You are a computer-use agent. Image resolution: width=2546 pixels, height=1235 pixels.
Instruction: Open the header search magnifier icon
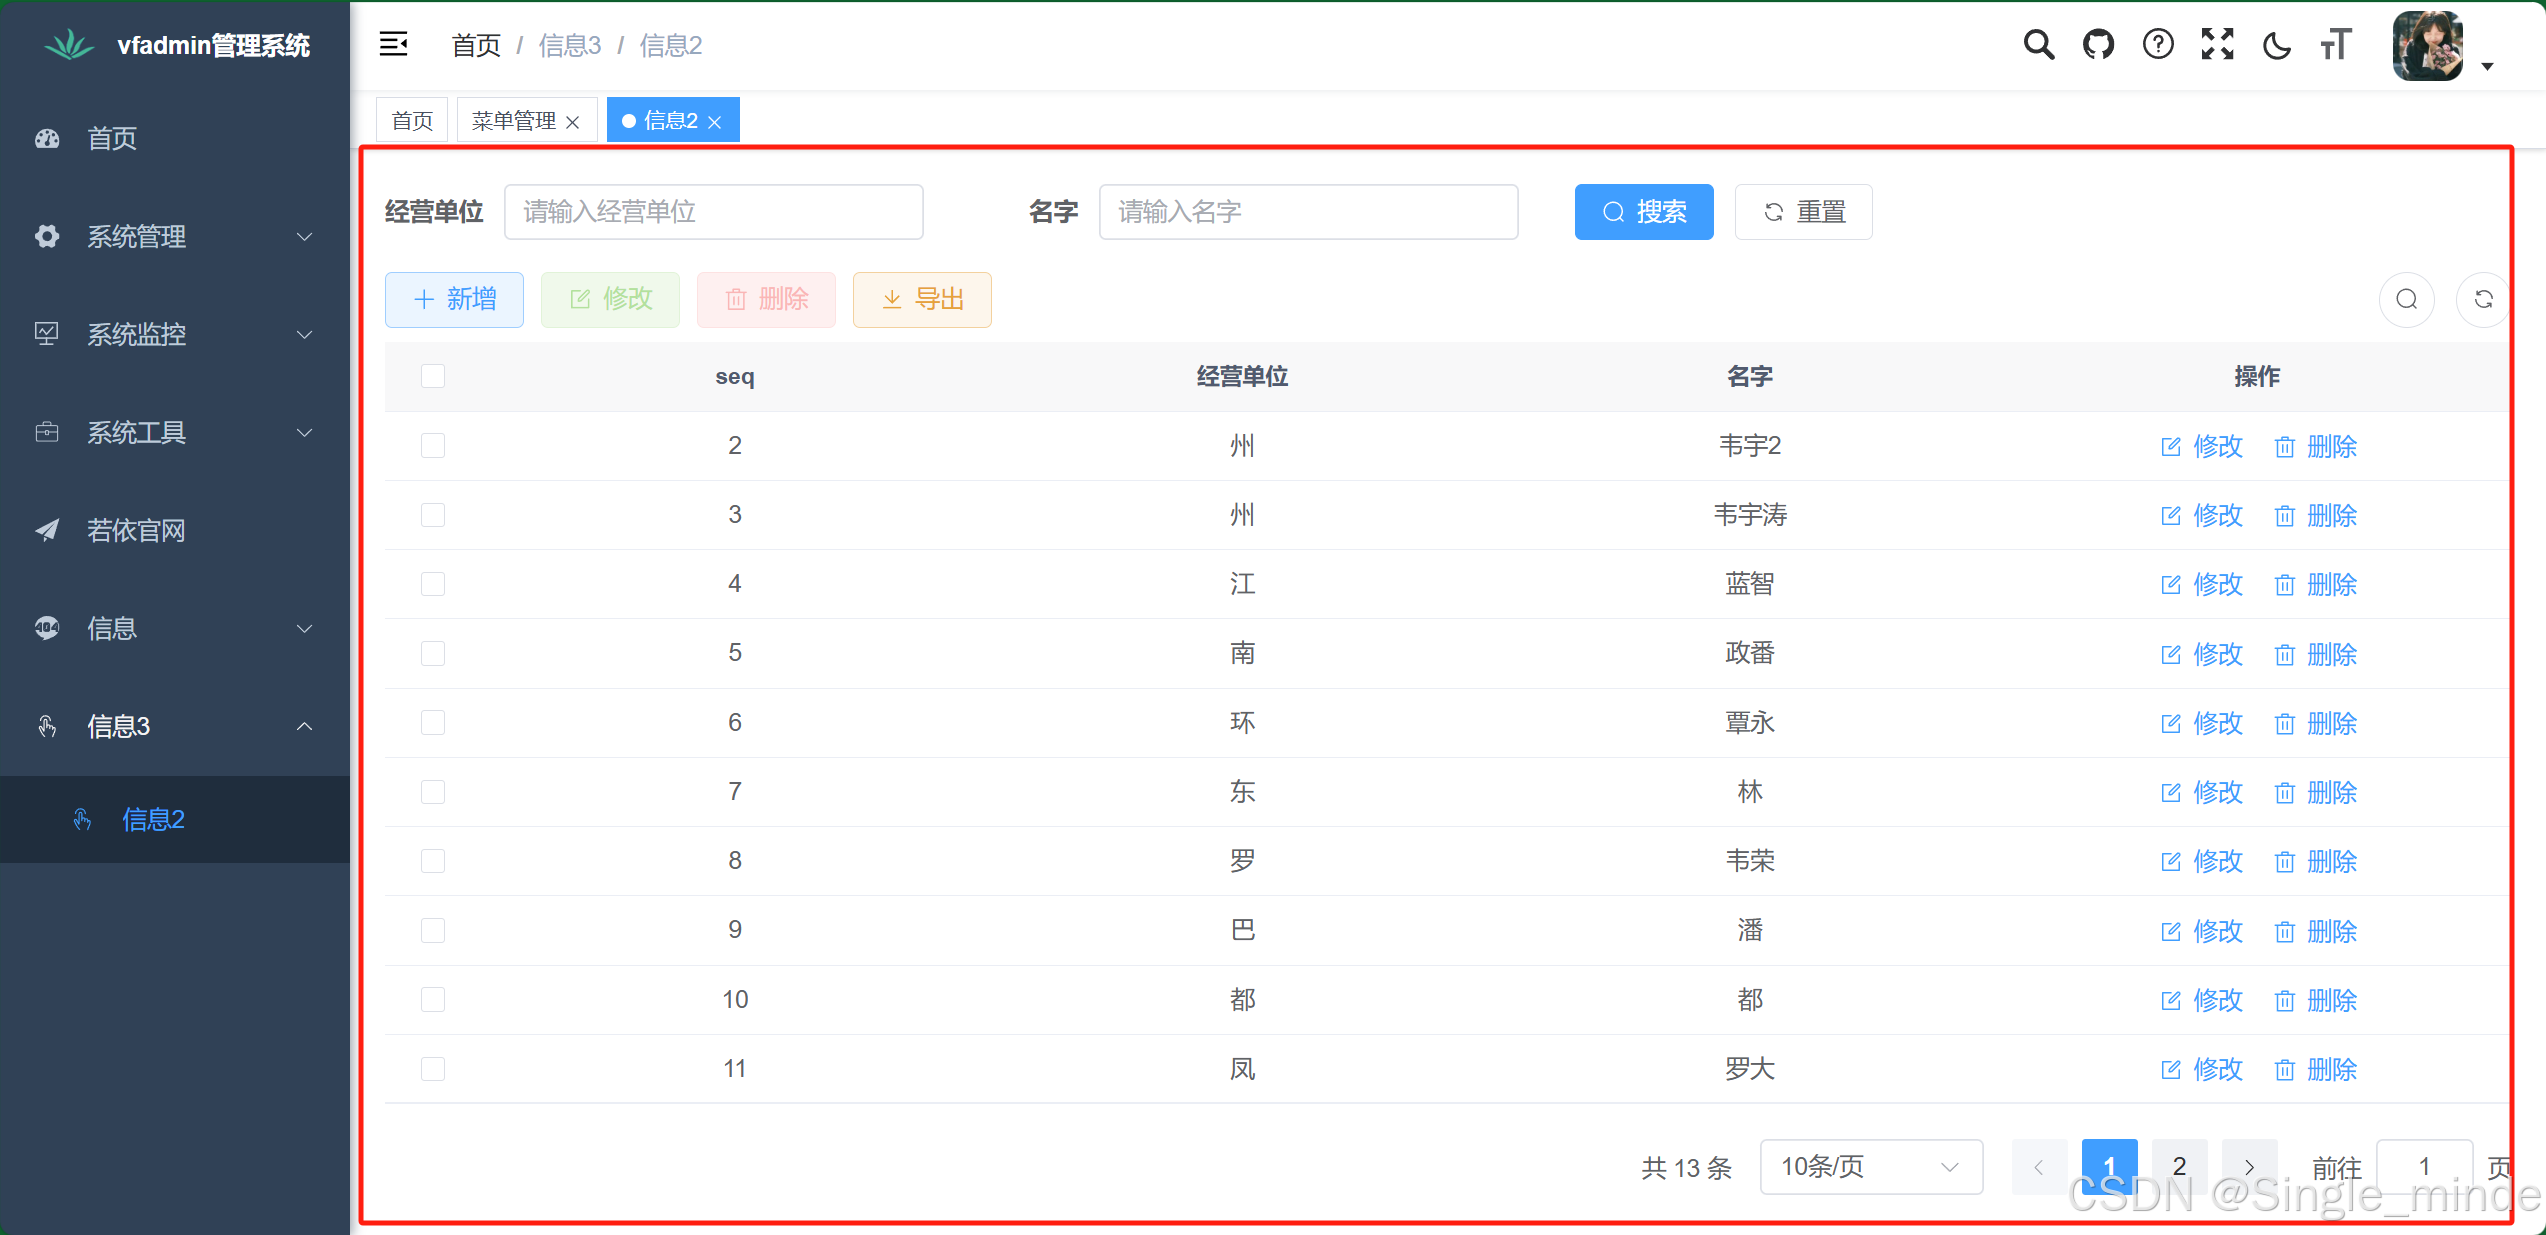click(2038, 45)
